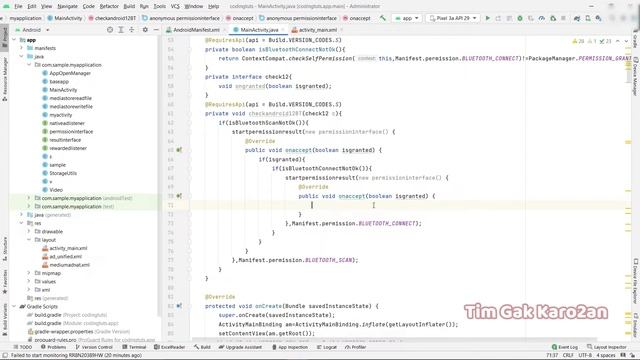Click the CRLF line separator indicator

click(x=568, y=356)
